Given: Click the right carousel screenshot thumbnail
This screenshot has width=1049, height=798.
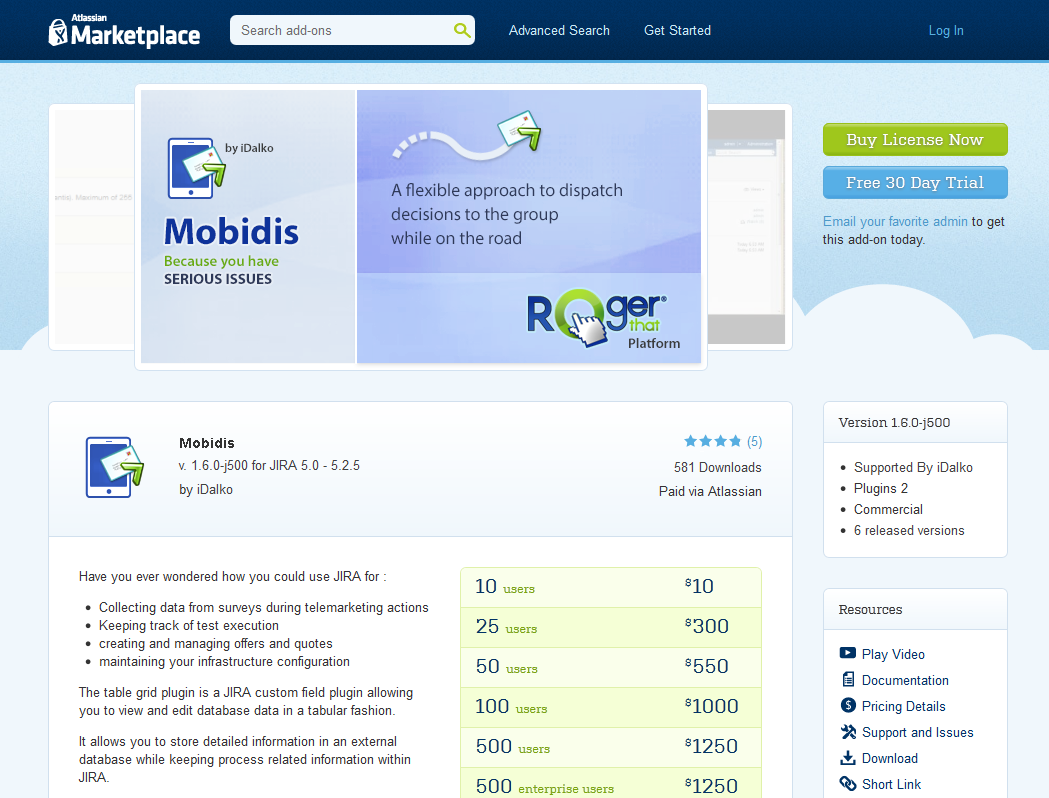Looking at the screenshot, I should (x=747, y=226).
